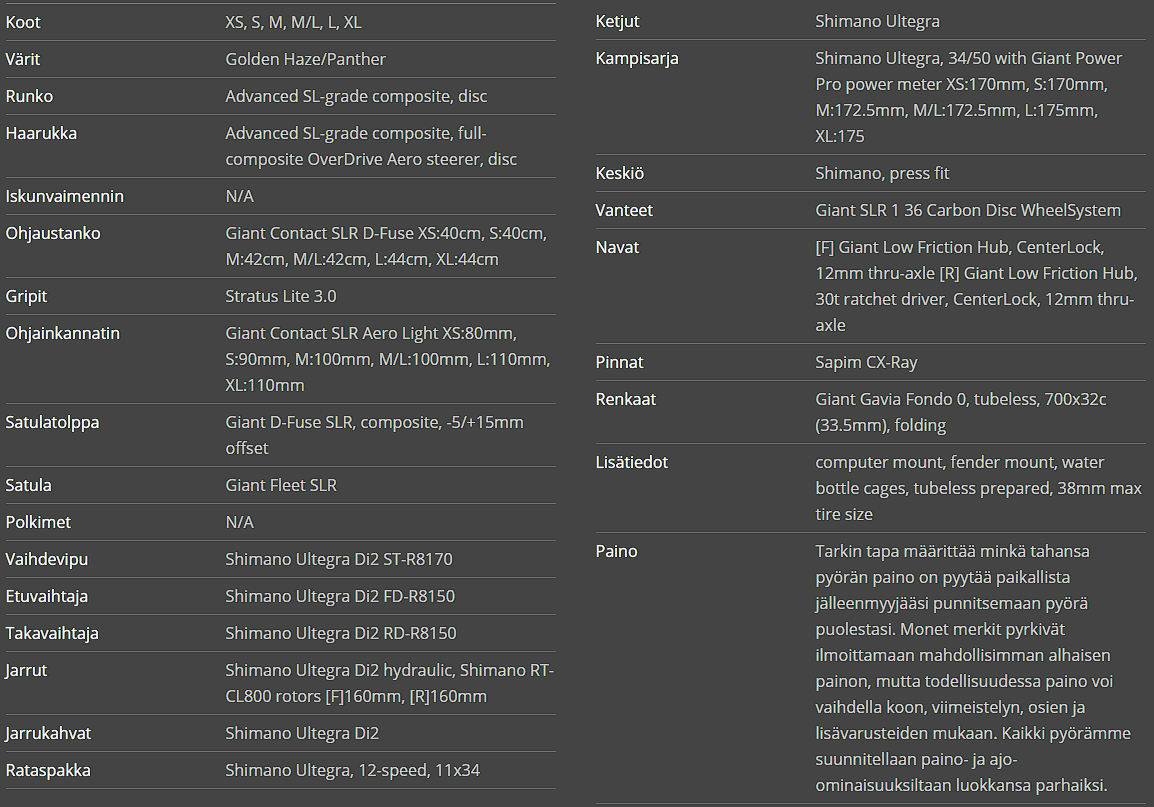This screenshot has width=1154, height=807.
Task: Click the Koot sizes row label
Action: (24, 22)
